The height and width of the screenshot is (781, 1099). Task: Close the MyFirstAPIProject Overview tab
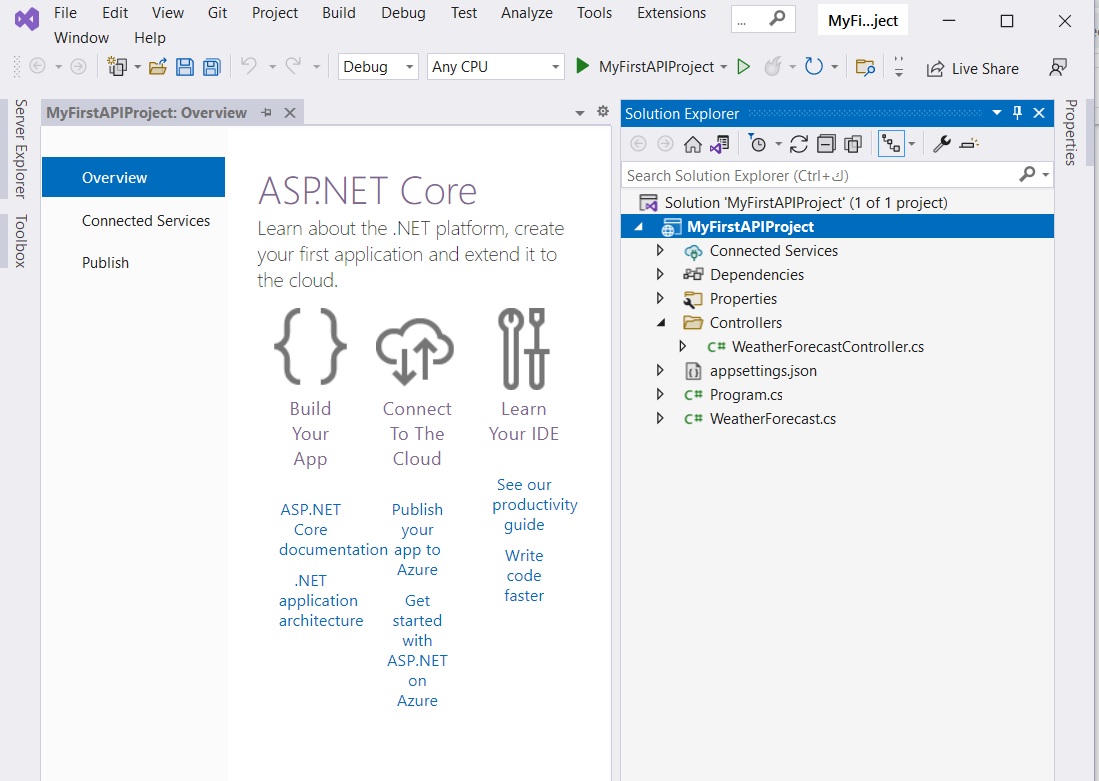[289, 112]
